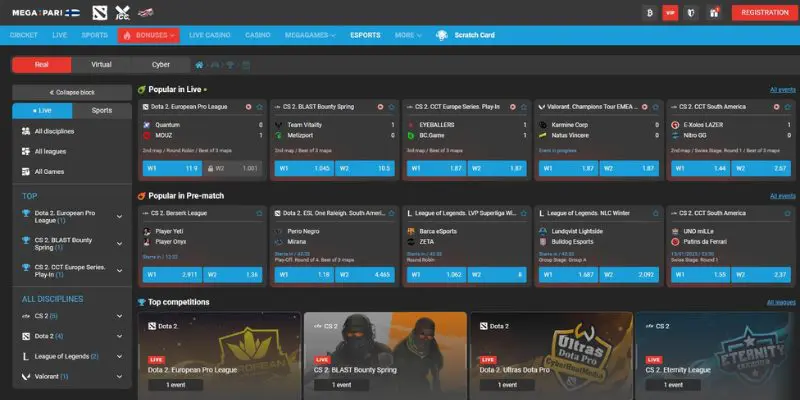Click the All disciplines icon in sidebar
The width and height of the screenshot is (800, 400).
click(26, 131)
